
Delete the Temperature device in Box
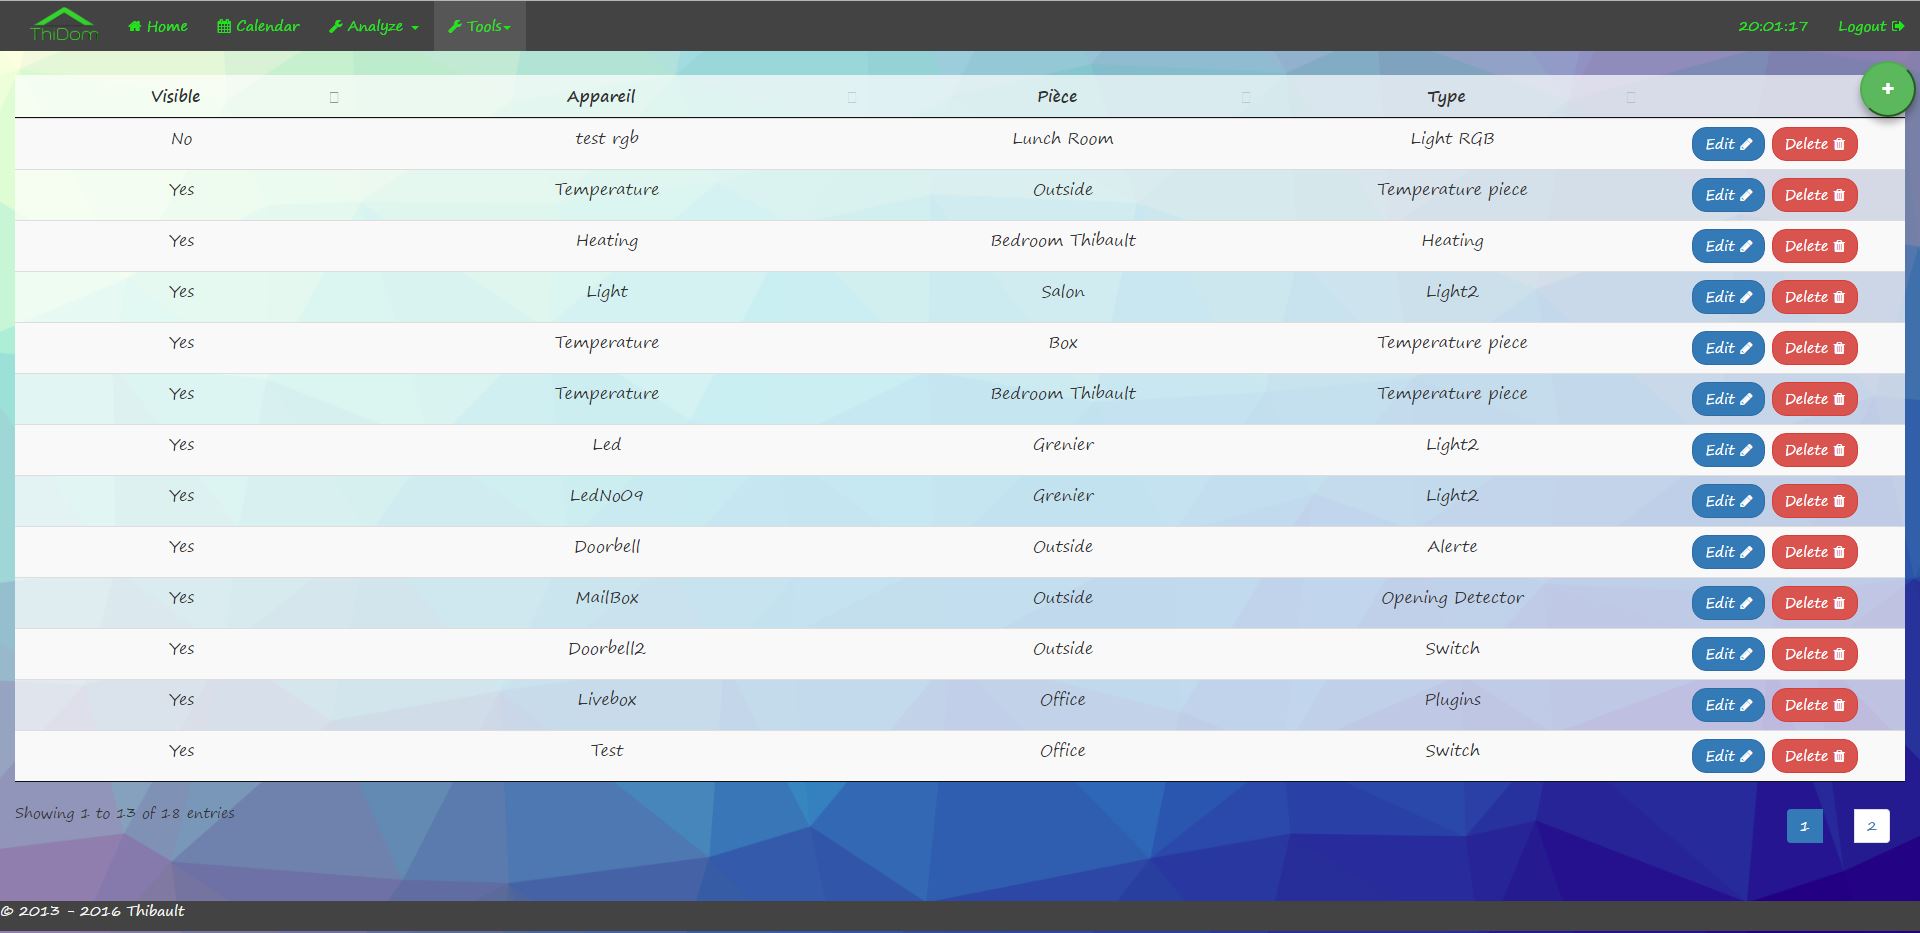click(x=1815, y=348)
